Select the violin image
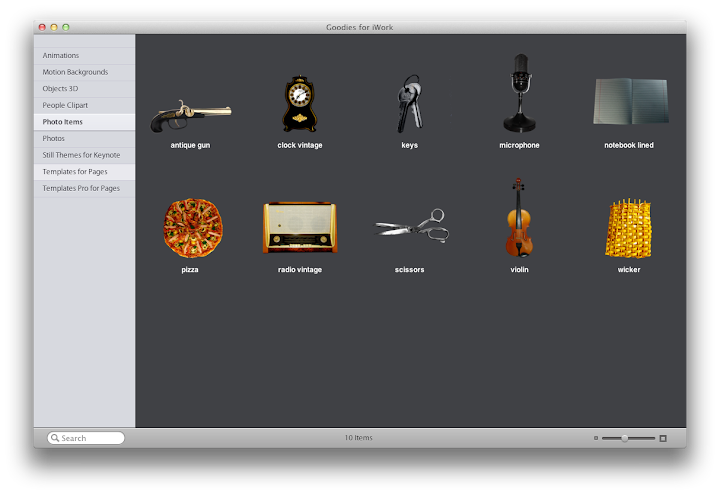 tap(519, 218)
